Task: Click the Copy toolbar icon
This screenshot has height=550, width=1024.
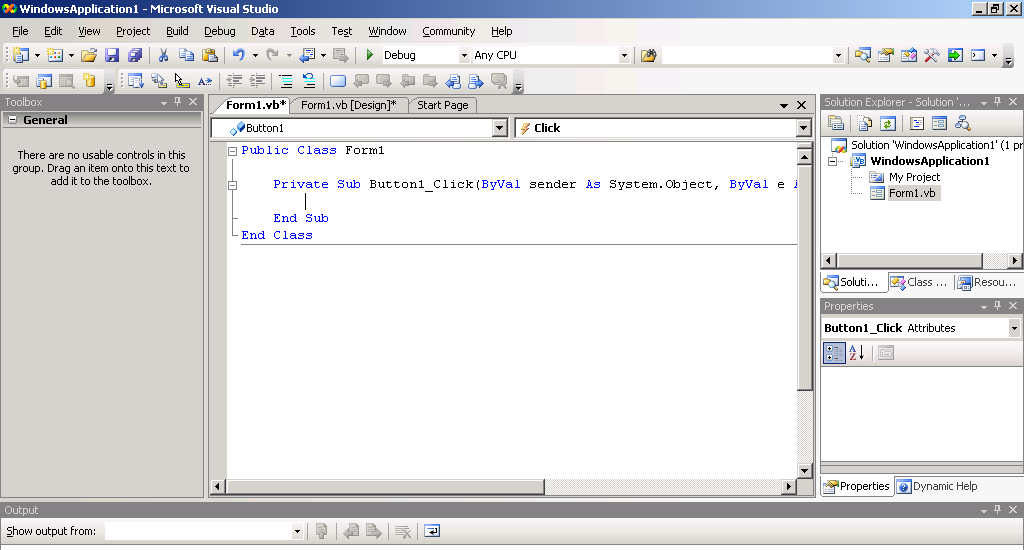Action: (186, 56)
